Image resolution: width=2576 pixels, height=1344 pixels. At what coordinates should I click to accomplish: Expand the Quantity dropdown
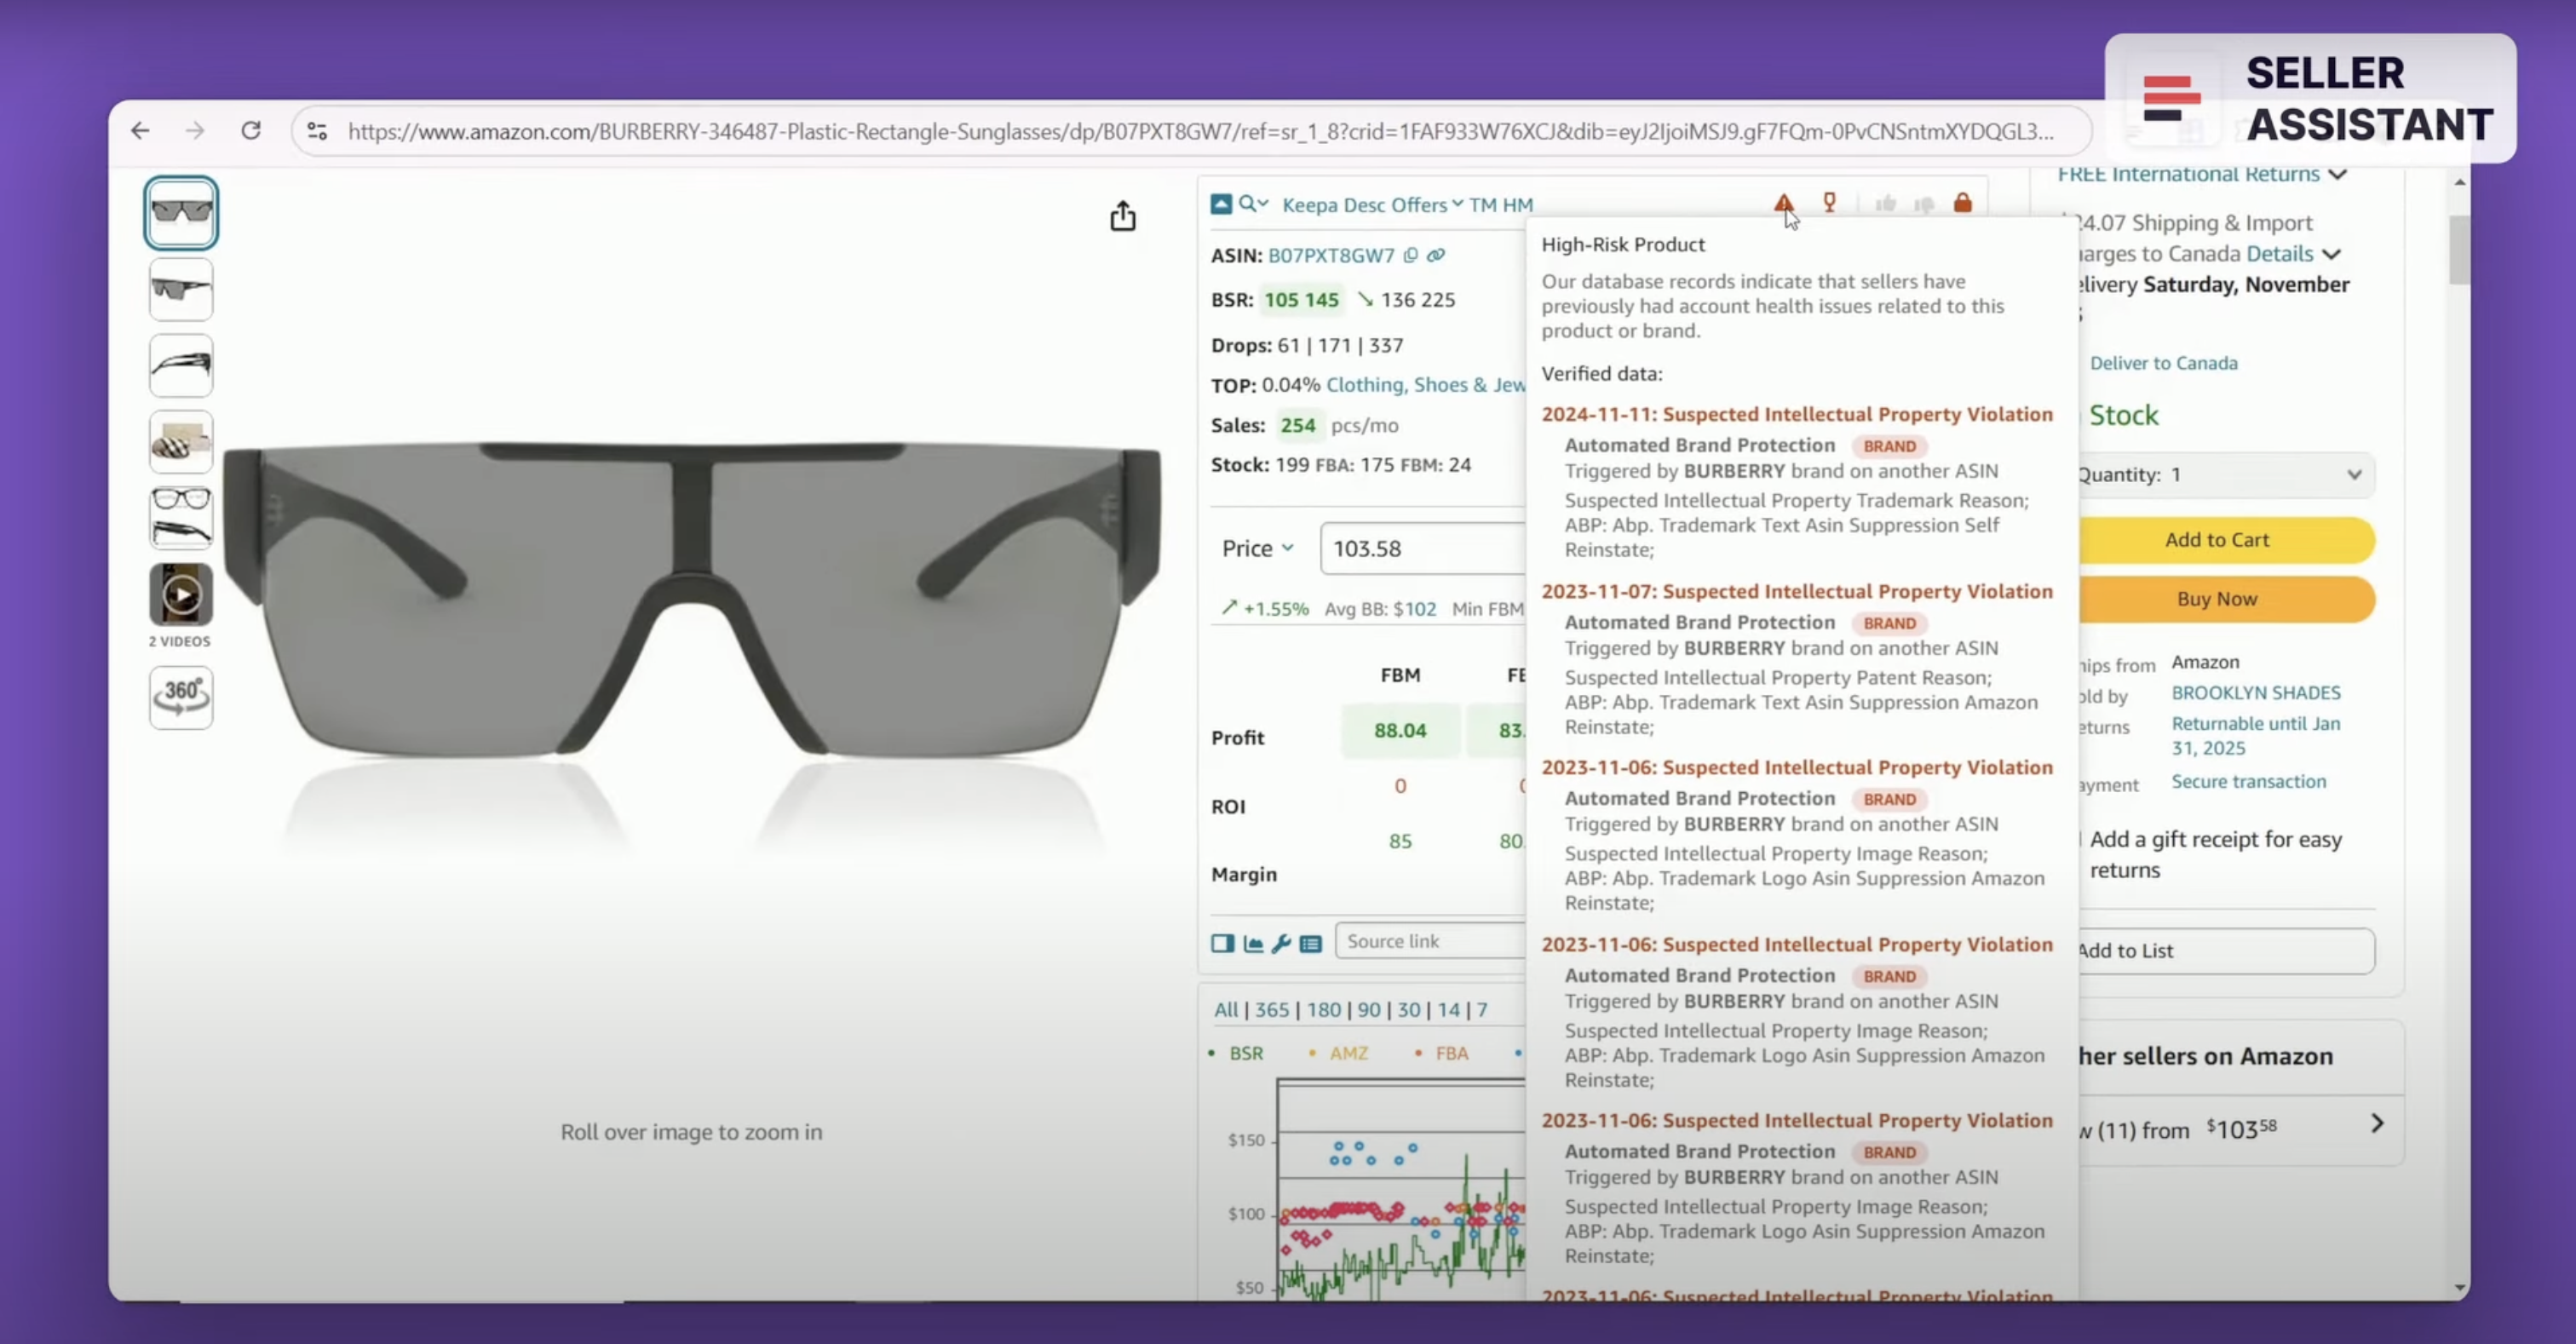[2222, 474]
